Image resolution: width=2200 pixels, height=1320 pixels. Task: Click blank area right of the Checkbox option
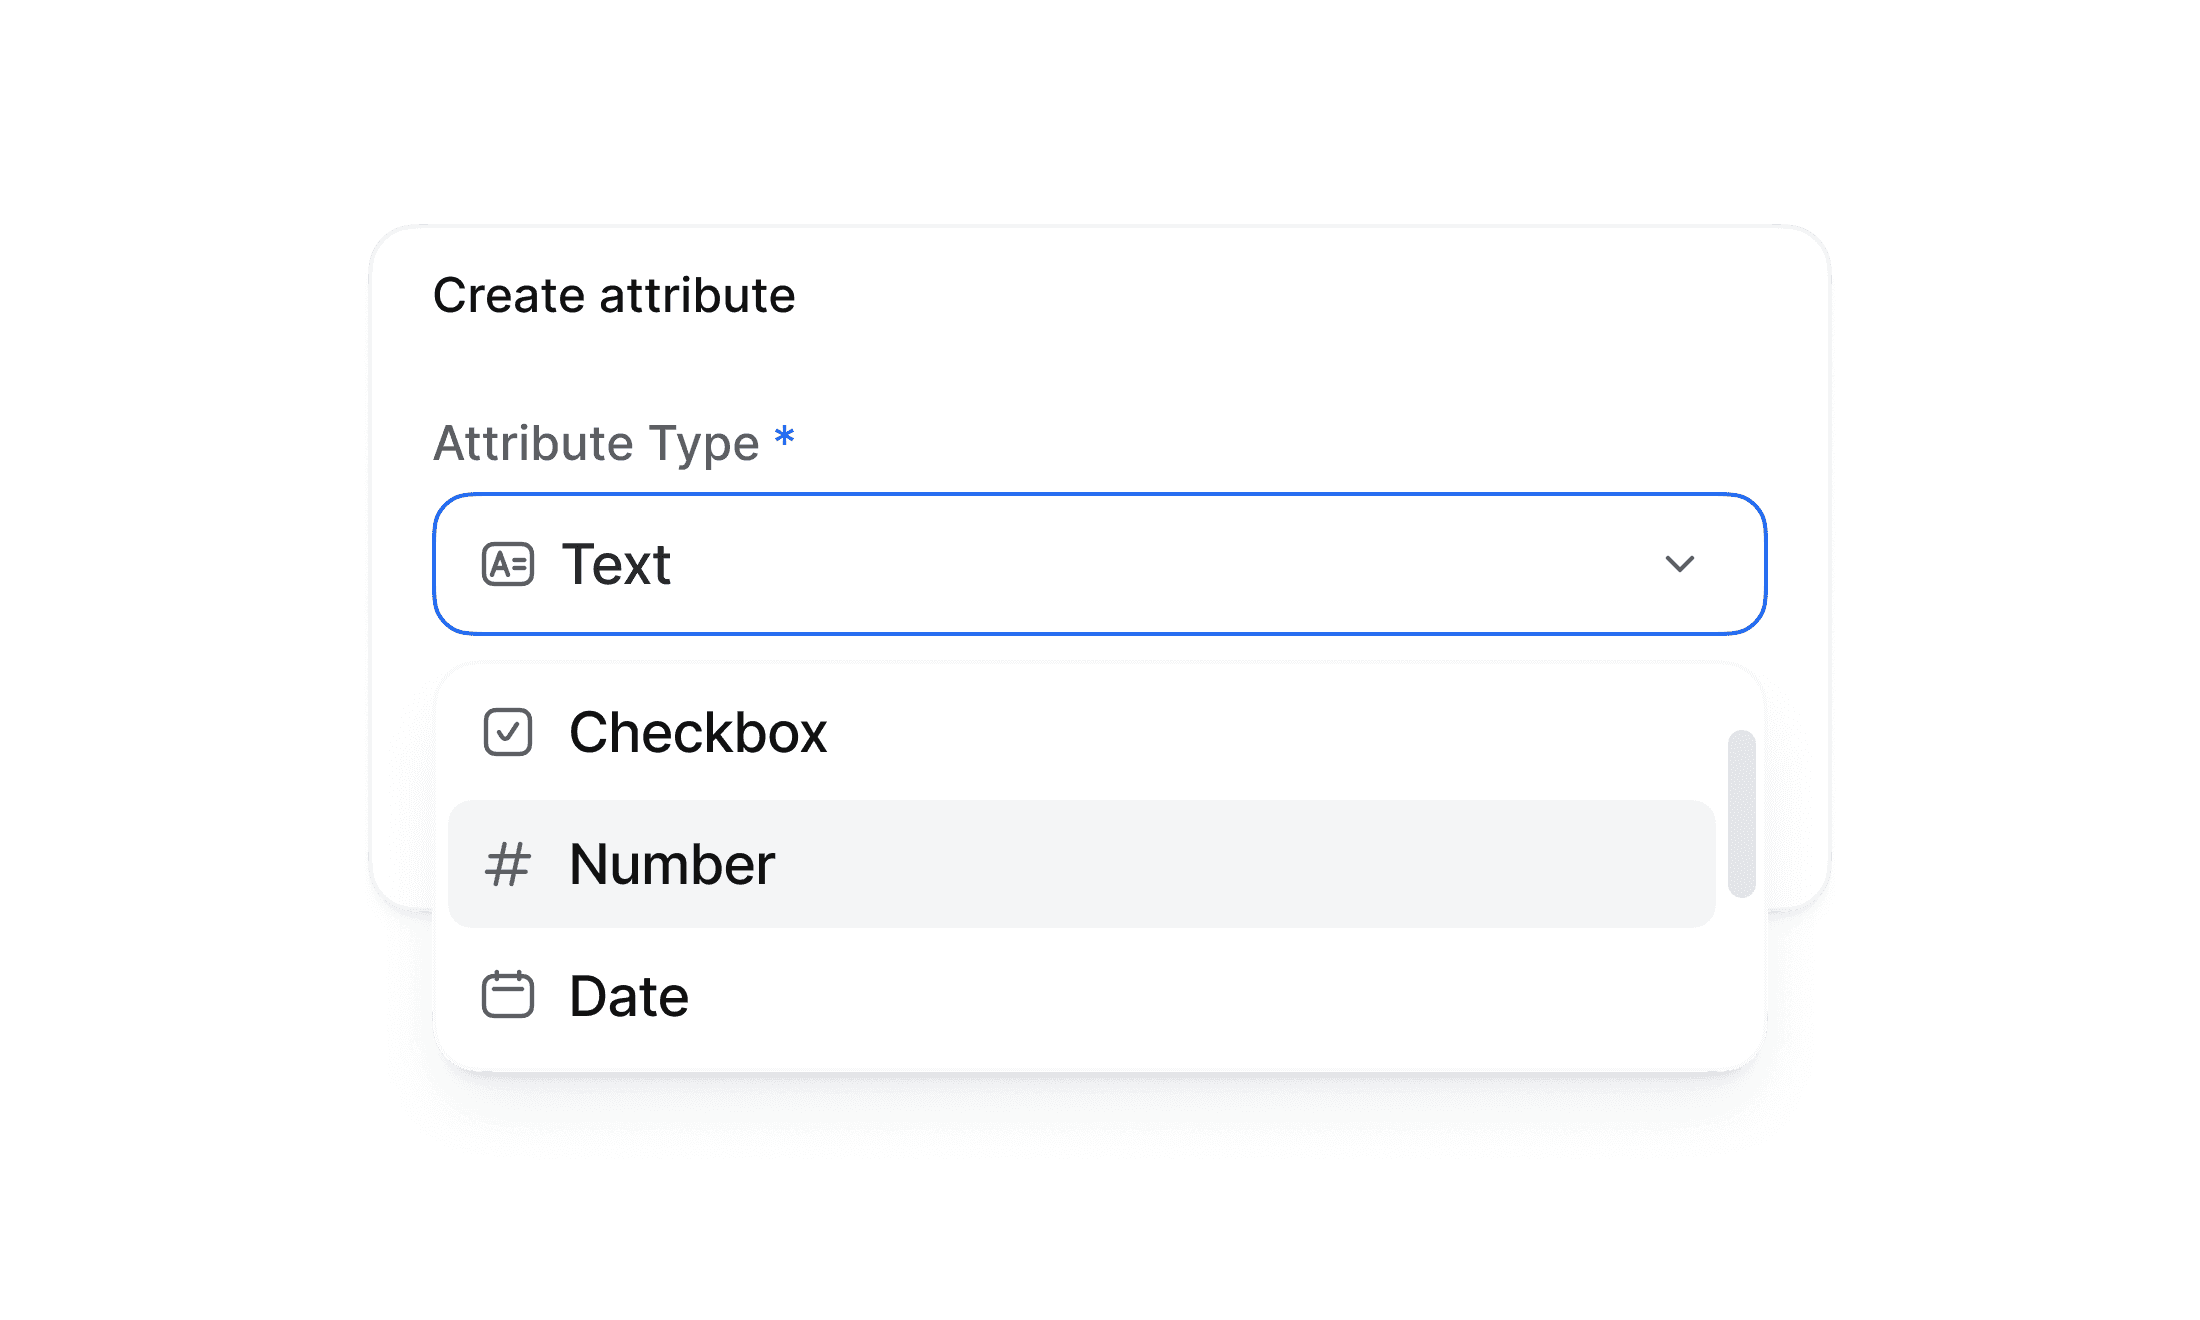(1250, 732)
